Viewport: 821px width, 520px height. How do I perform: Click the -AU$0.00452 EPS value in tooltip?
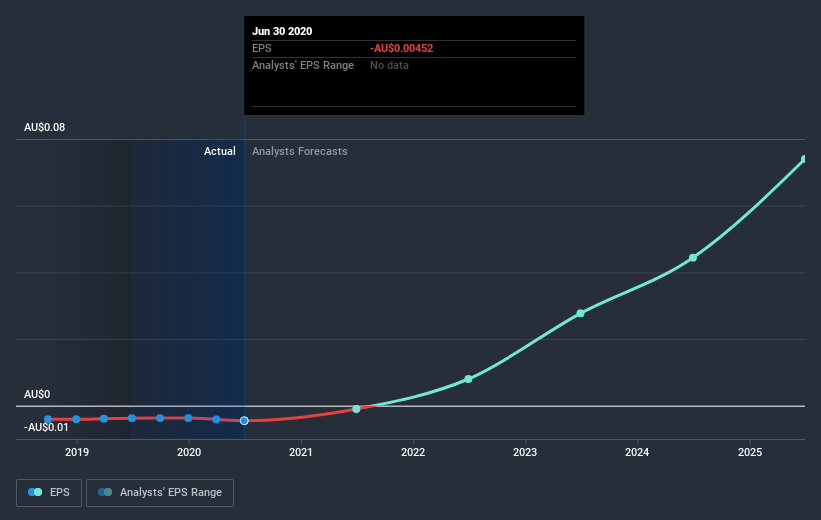click(402, 48)
